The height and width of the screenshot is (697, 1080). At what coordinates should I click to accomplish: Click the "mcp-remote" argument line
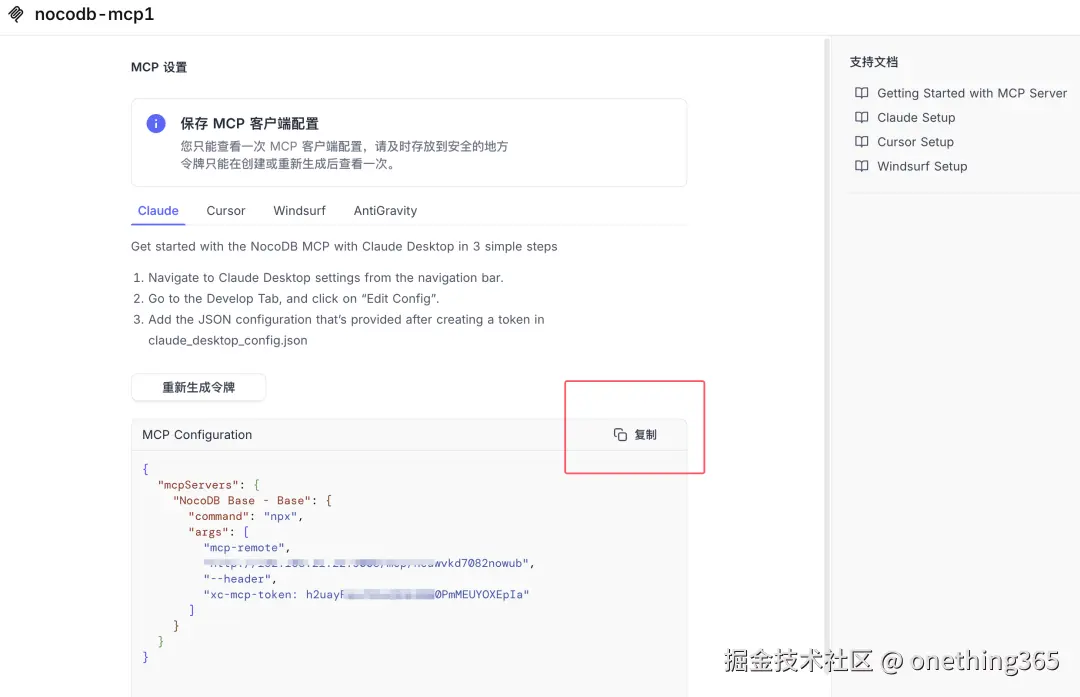(x=247, y=548)
